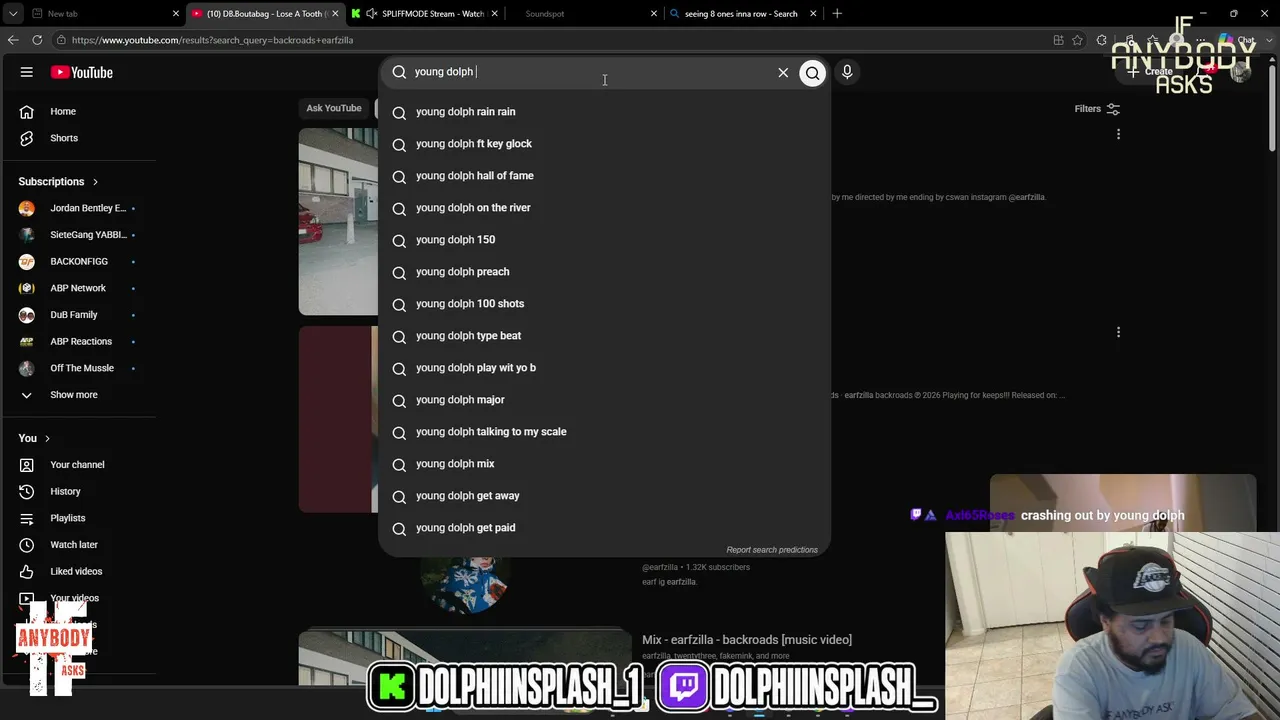Mute the SPLIFFMODE Stream tab audio

point(372,14)
